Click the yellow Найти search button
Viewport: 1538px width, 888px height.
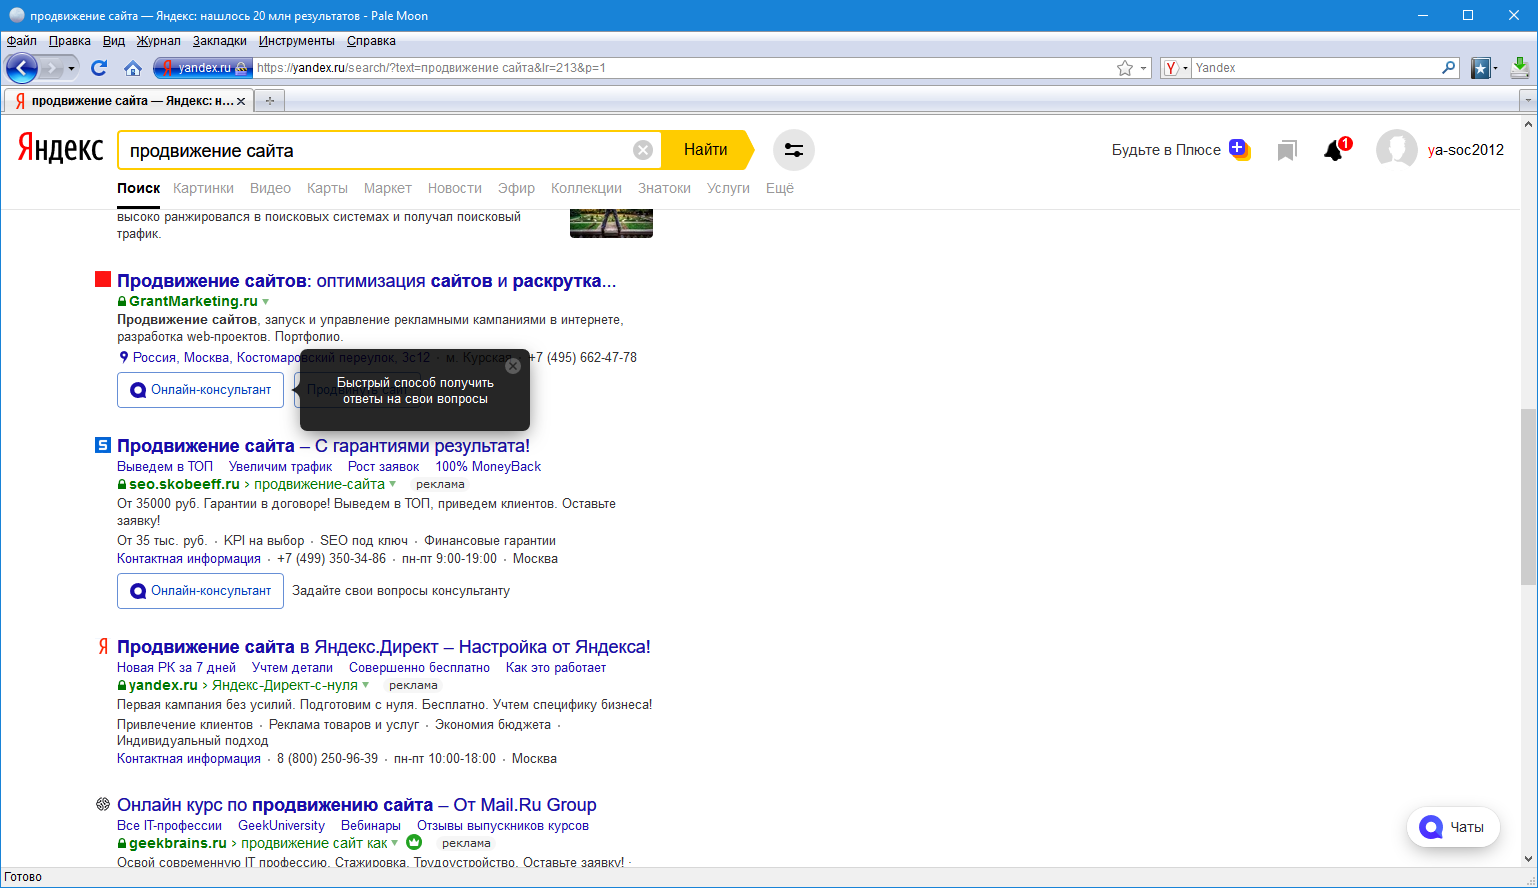coord(708,150)
